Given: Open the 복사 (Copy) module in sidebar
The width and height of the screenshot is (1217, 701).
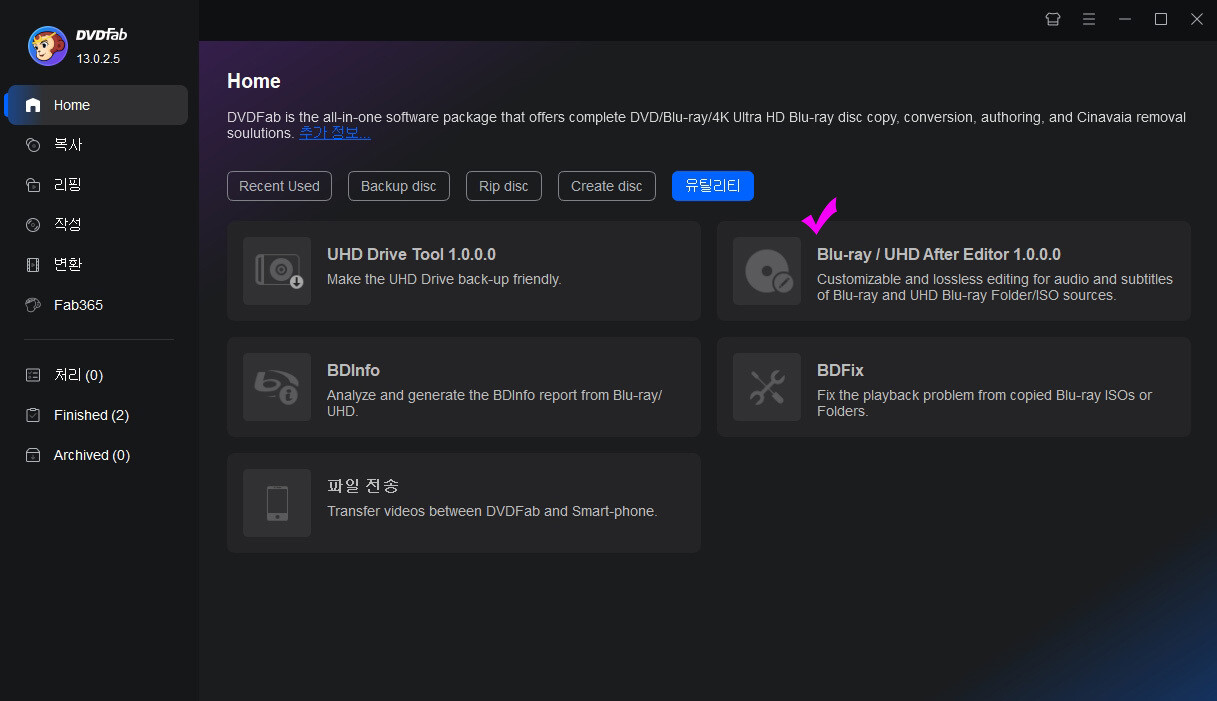Looking at the screenshot, I should 67,145.
